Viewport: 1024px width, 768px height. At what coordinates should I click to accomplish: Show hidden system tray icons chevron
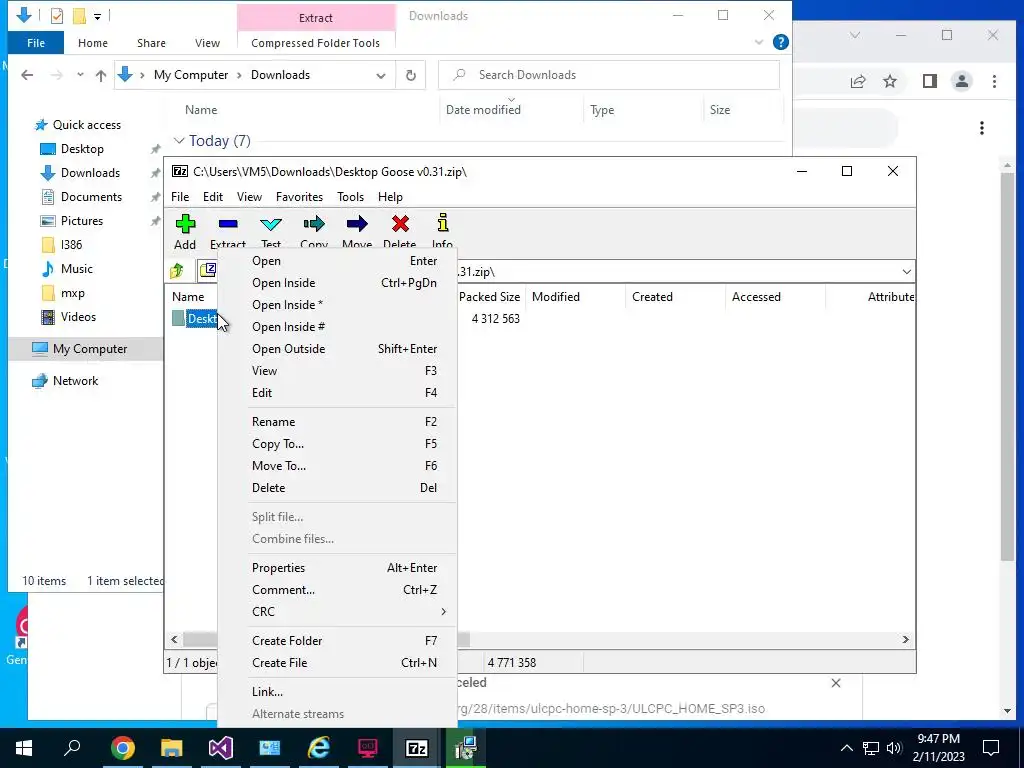pyautogui.click(x=846, y=748)
